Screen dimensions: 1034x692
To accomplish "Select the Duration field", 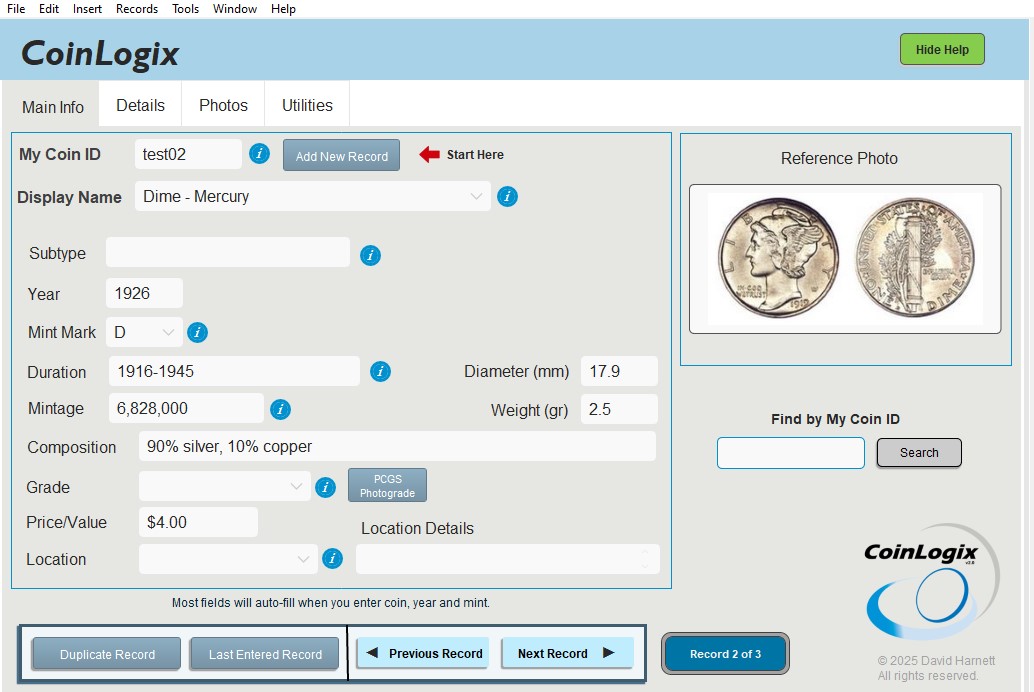I will click(x=234, y=371).
